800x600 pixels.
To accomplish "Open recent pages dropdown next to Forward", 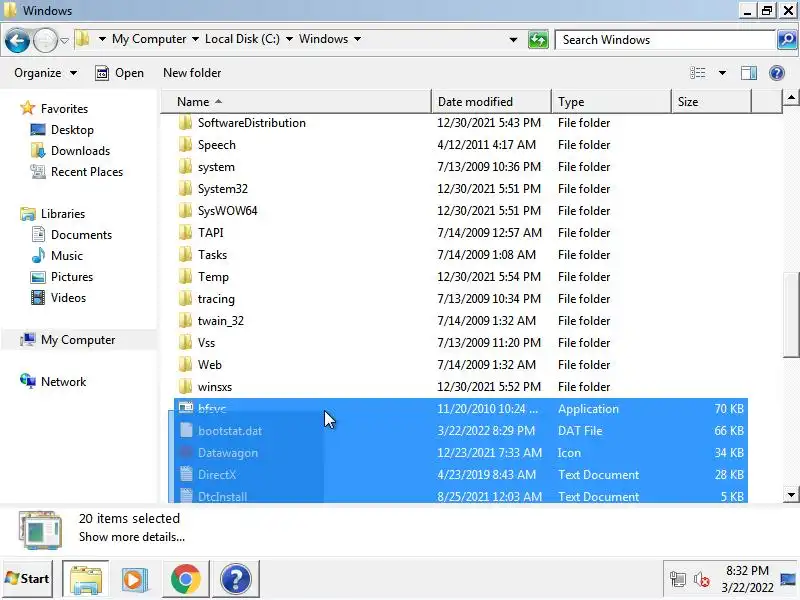I will 64,40.
